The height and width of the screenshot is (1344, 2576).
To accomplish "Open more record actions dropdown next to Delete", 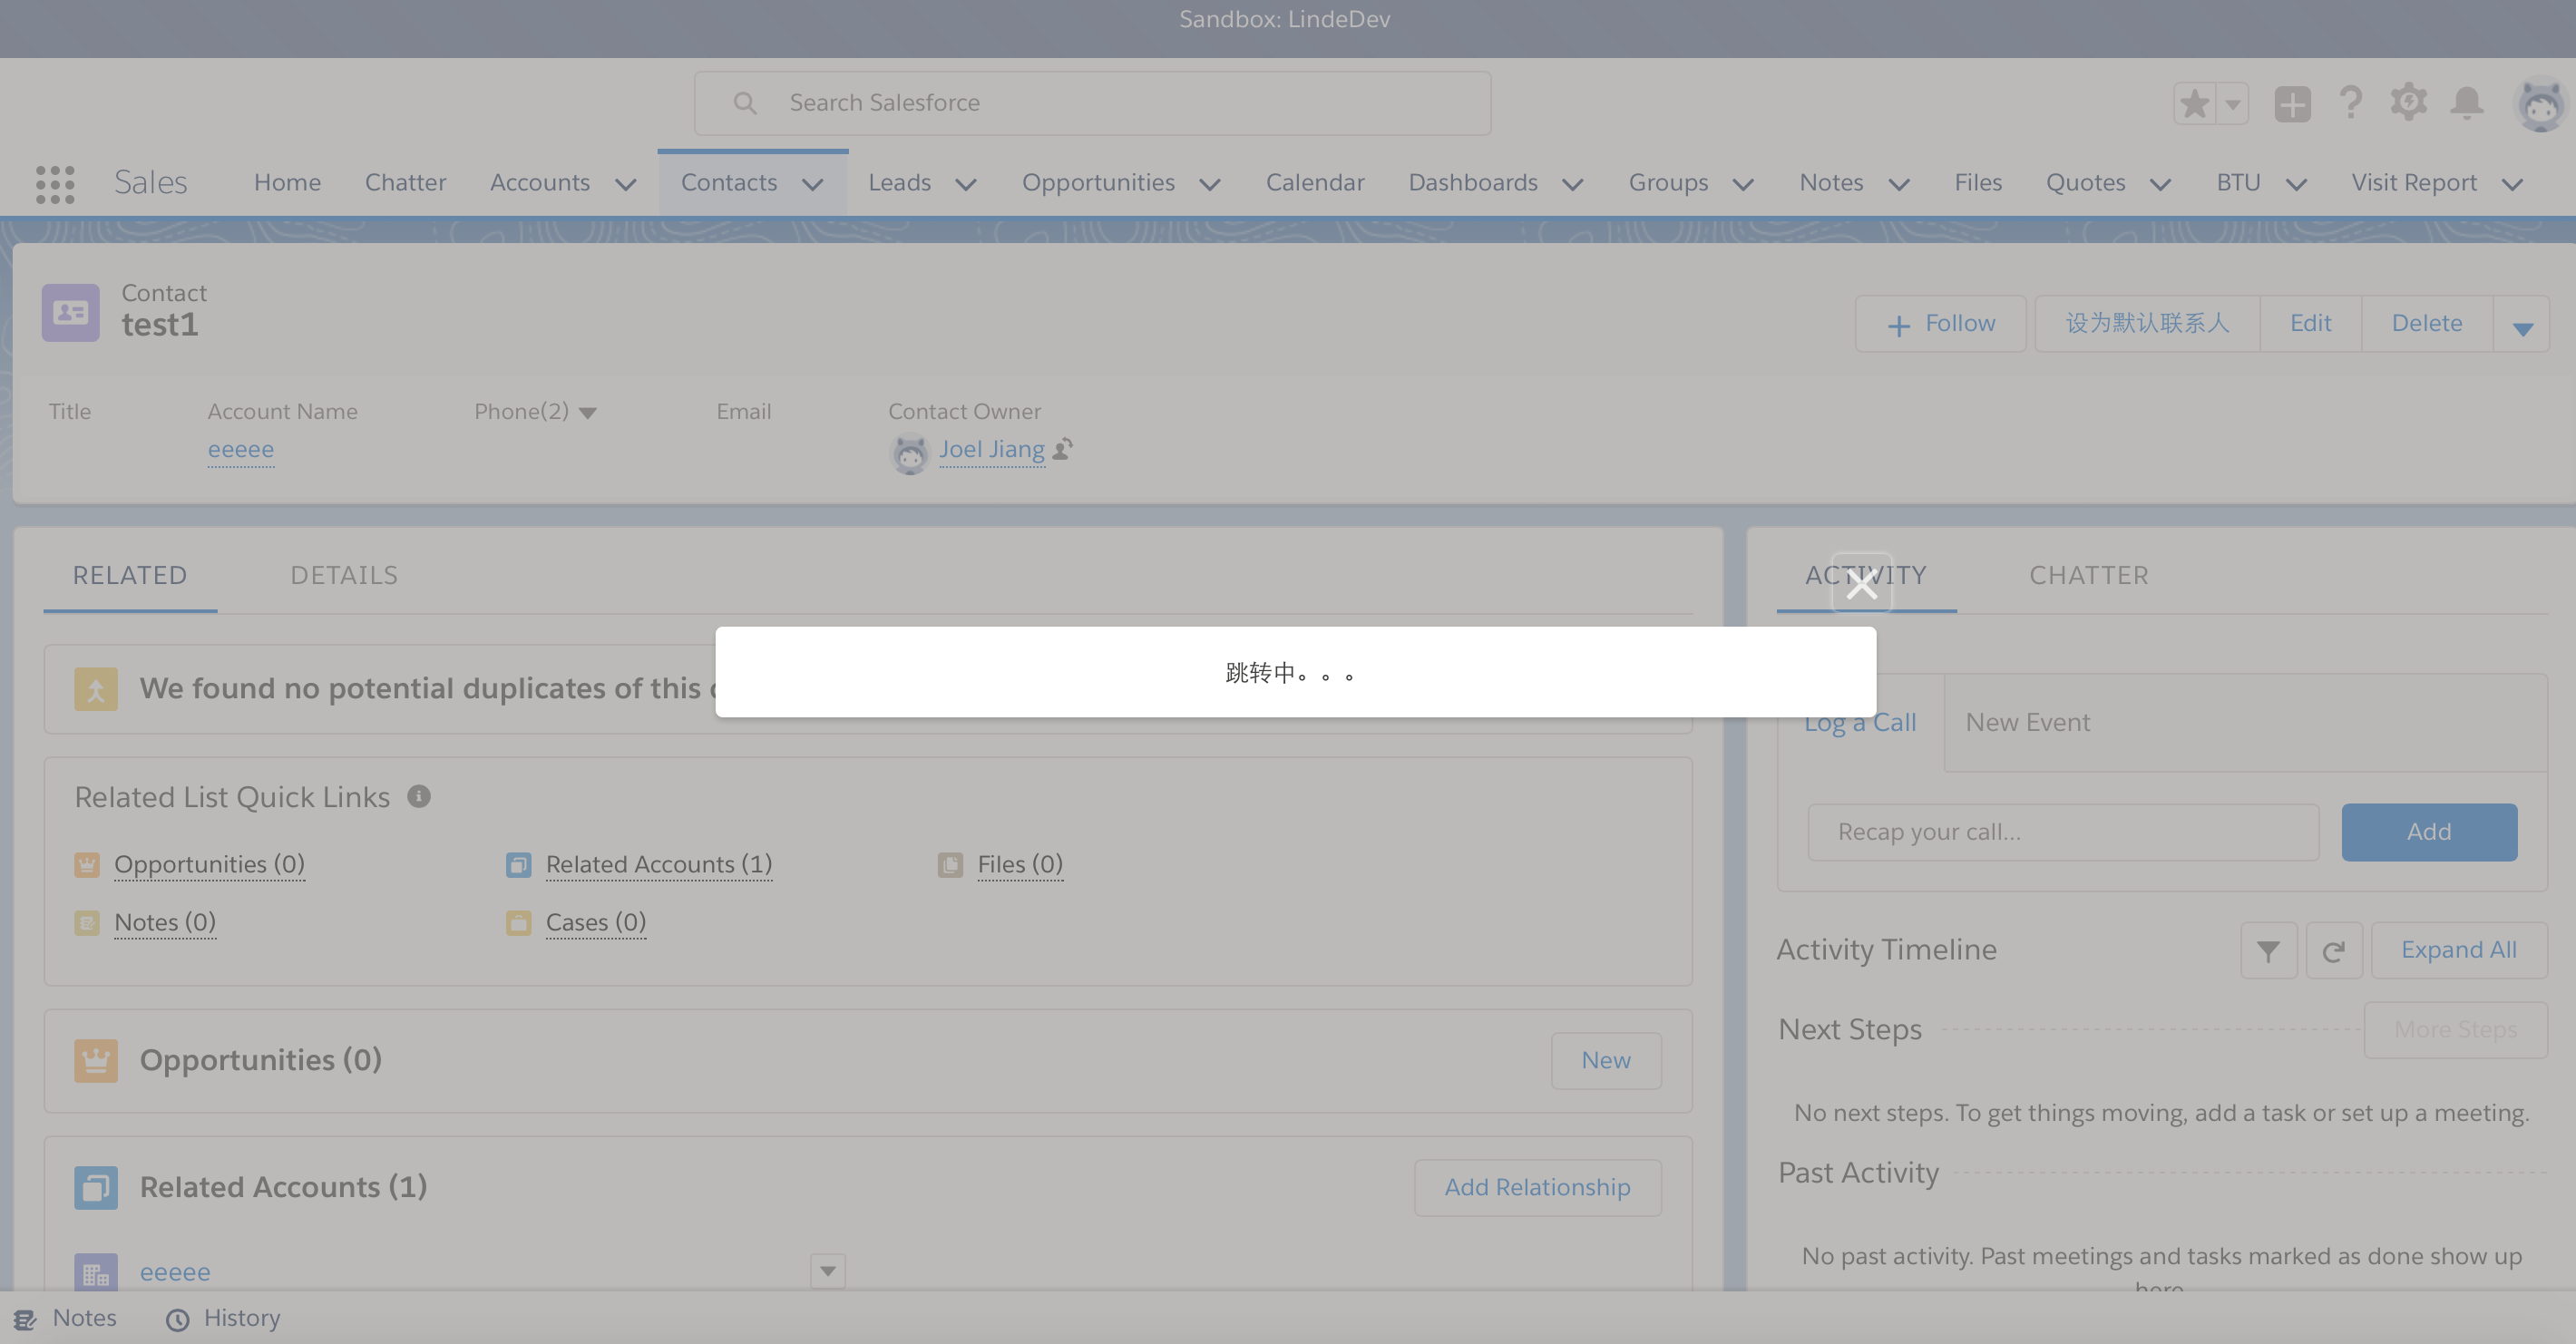I will pyautogui.click(x=2522, y=324).
